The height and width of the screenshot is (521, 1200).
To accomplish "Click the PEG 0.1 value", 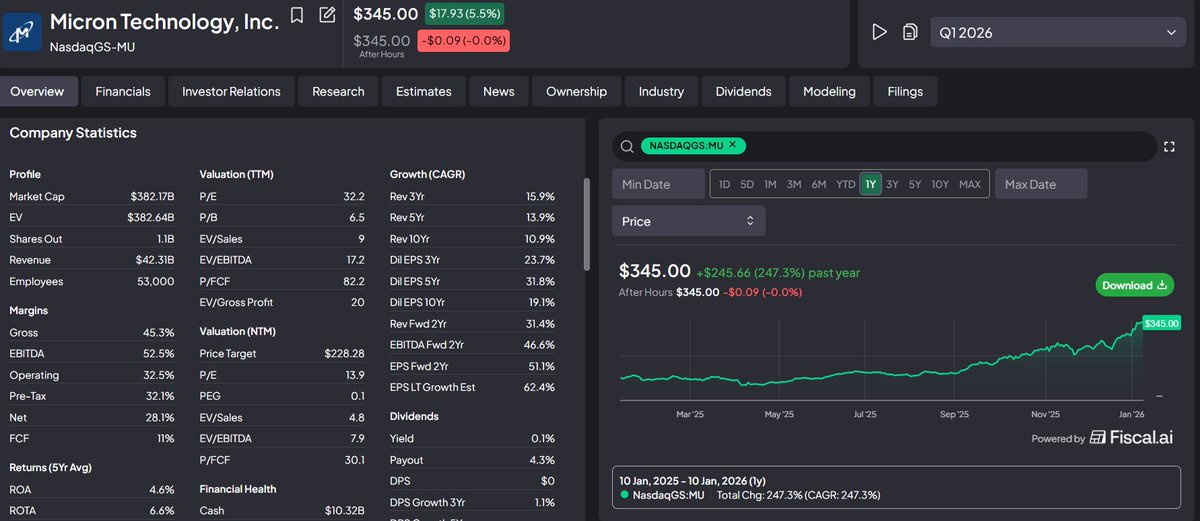I will 358,396.
